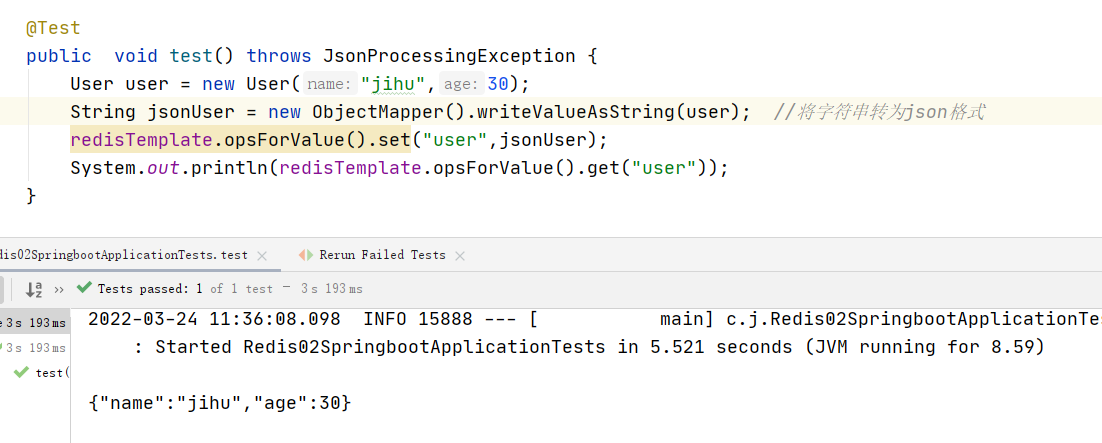Close the Redis02SpringbootApplicationTests.test tab

[262, 256]
